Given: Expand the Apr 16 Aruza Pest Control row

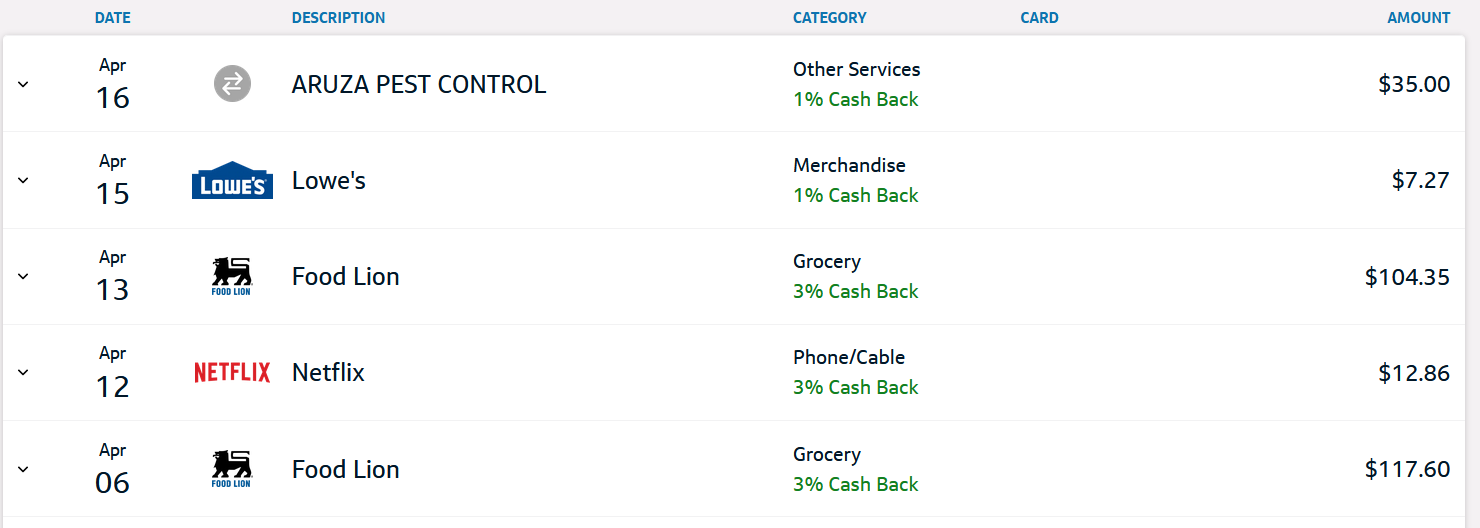Looking at the screenshot, I should pyautogui.click(x=24, y=85).
